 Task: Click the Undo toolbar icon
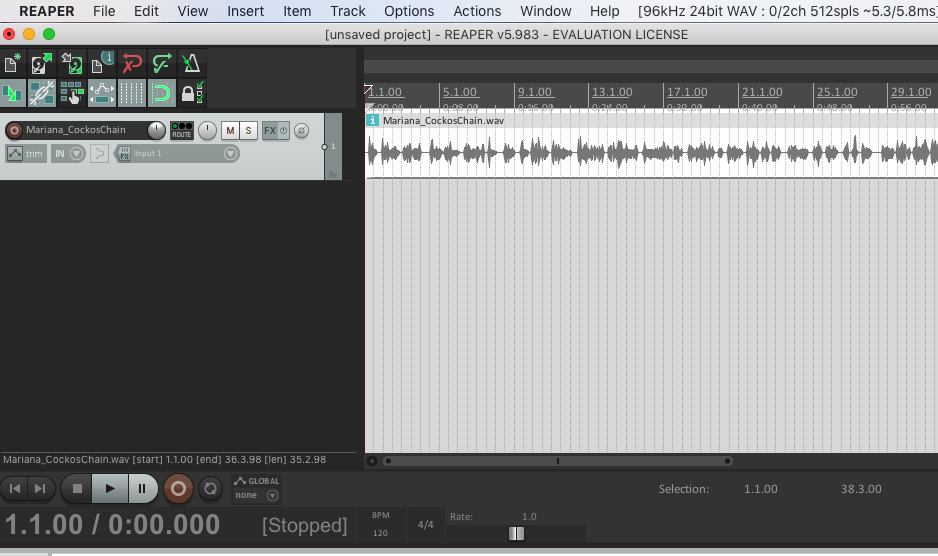(x=132, y=65)
